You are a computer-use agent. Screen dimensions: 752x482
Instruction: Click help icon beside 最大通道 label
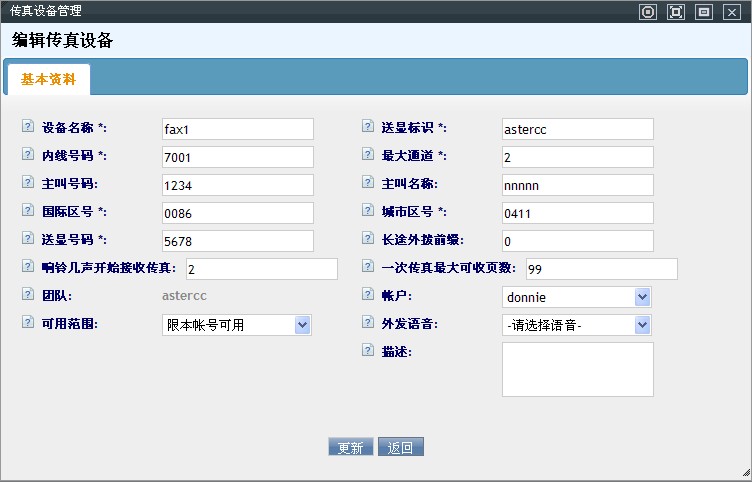(367, 156)
